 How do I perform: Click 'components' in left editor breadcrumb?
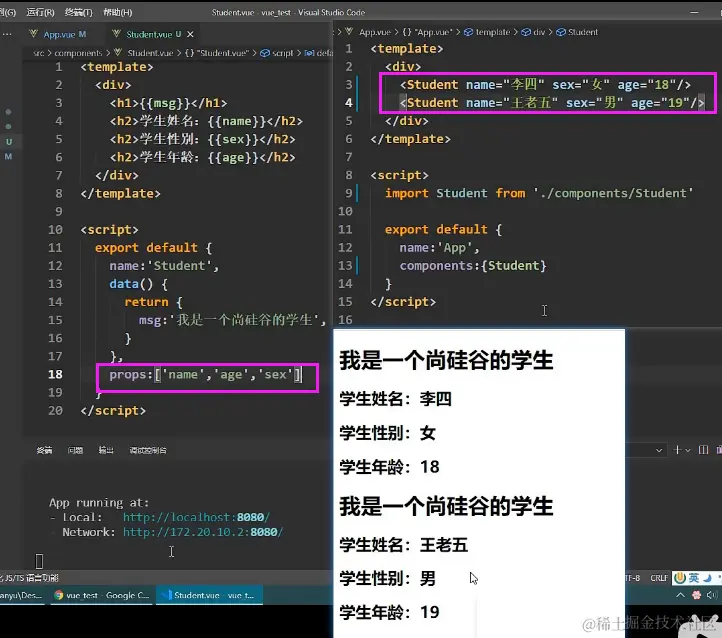(78, 53)
